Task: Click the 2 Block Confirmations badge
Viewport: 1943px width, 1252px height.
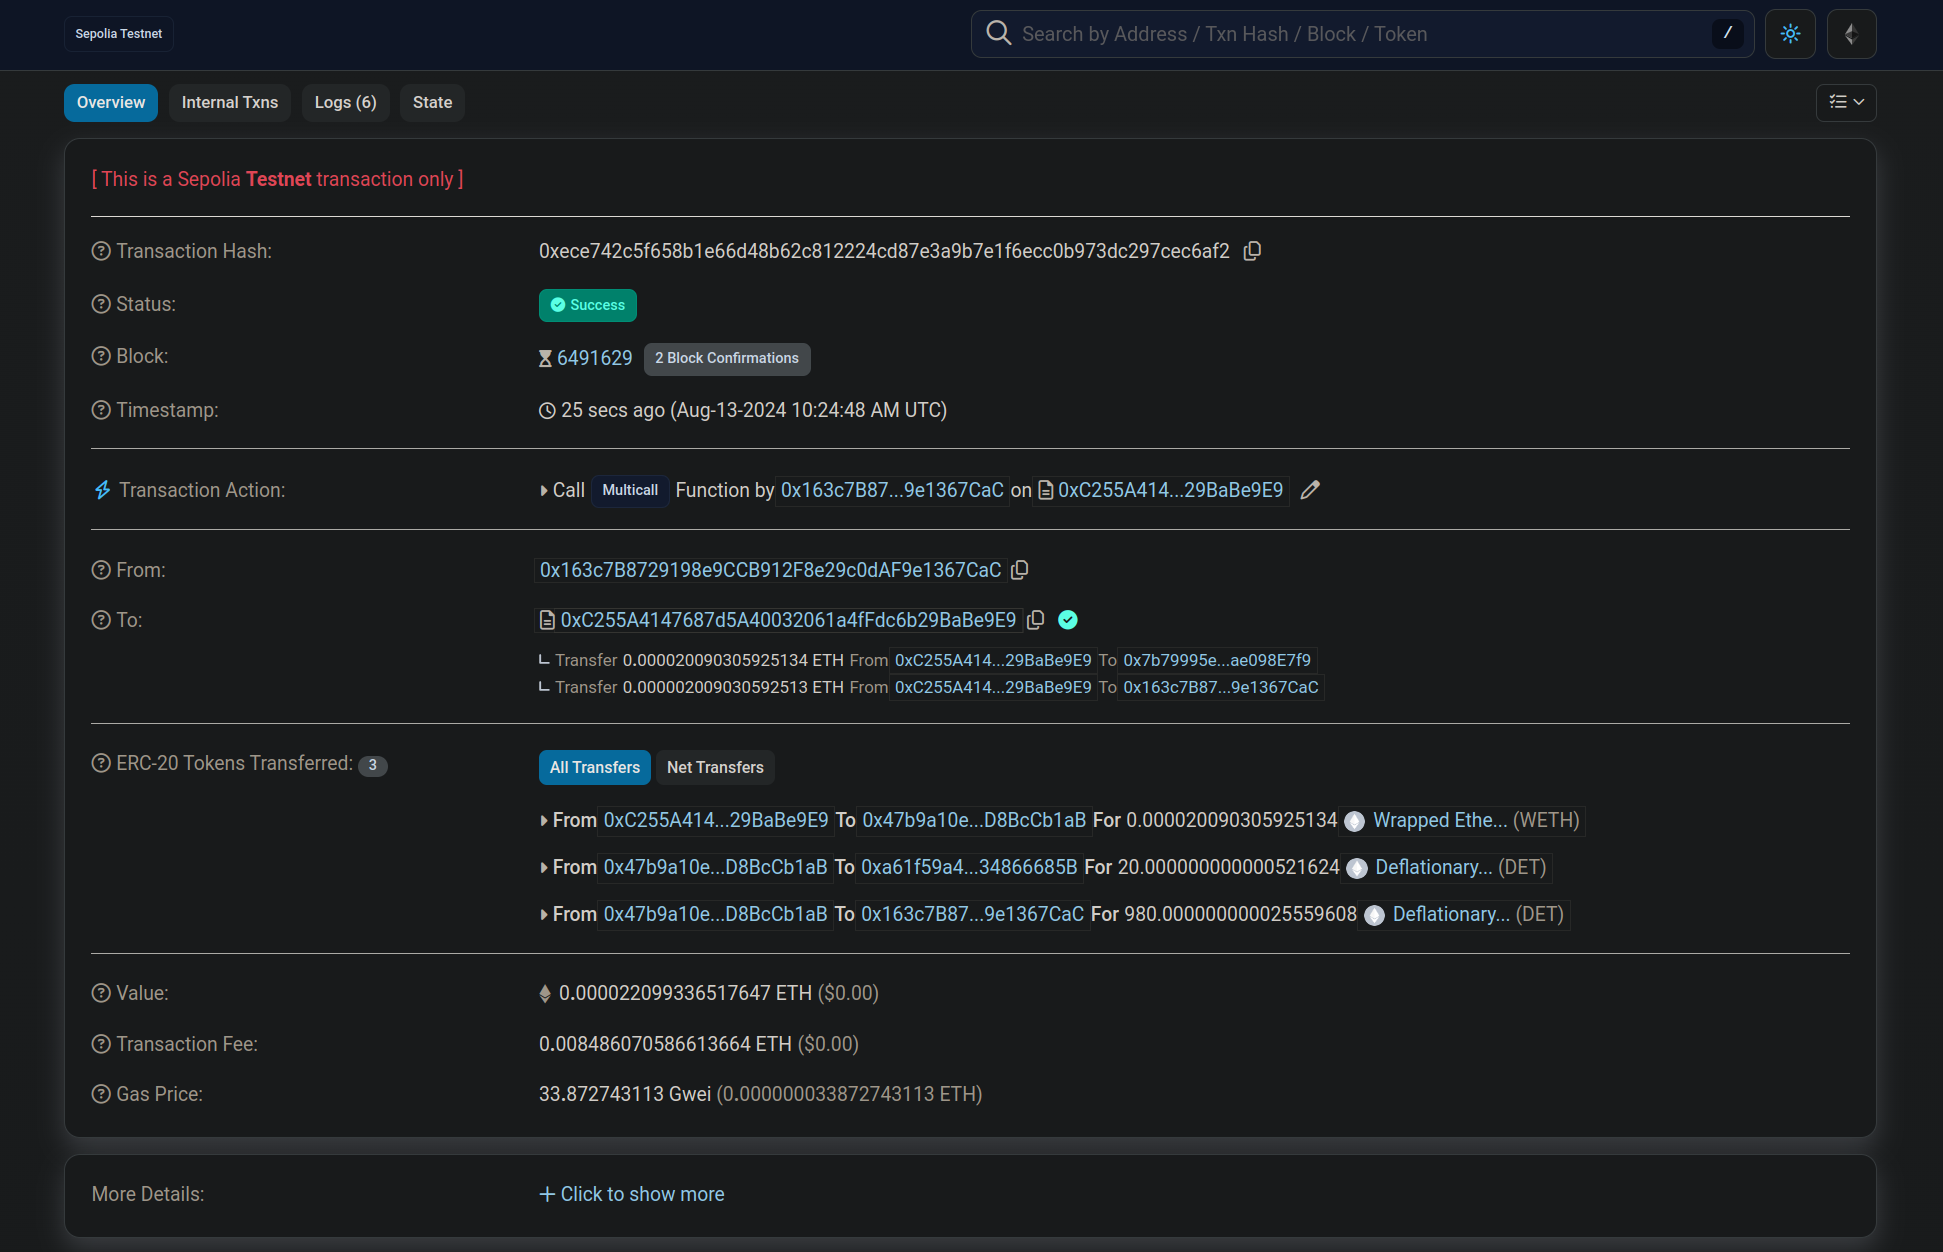Action: (727, 358)
